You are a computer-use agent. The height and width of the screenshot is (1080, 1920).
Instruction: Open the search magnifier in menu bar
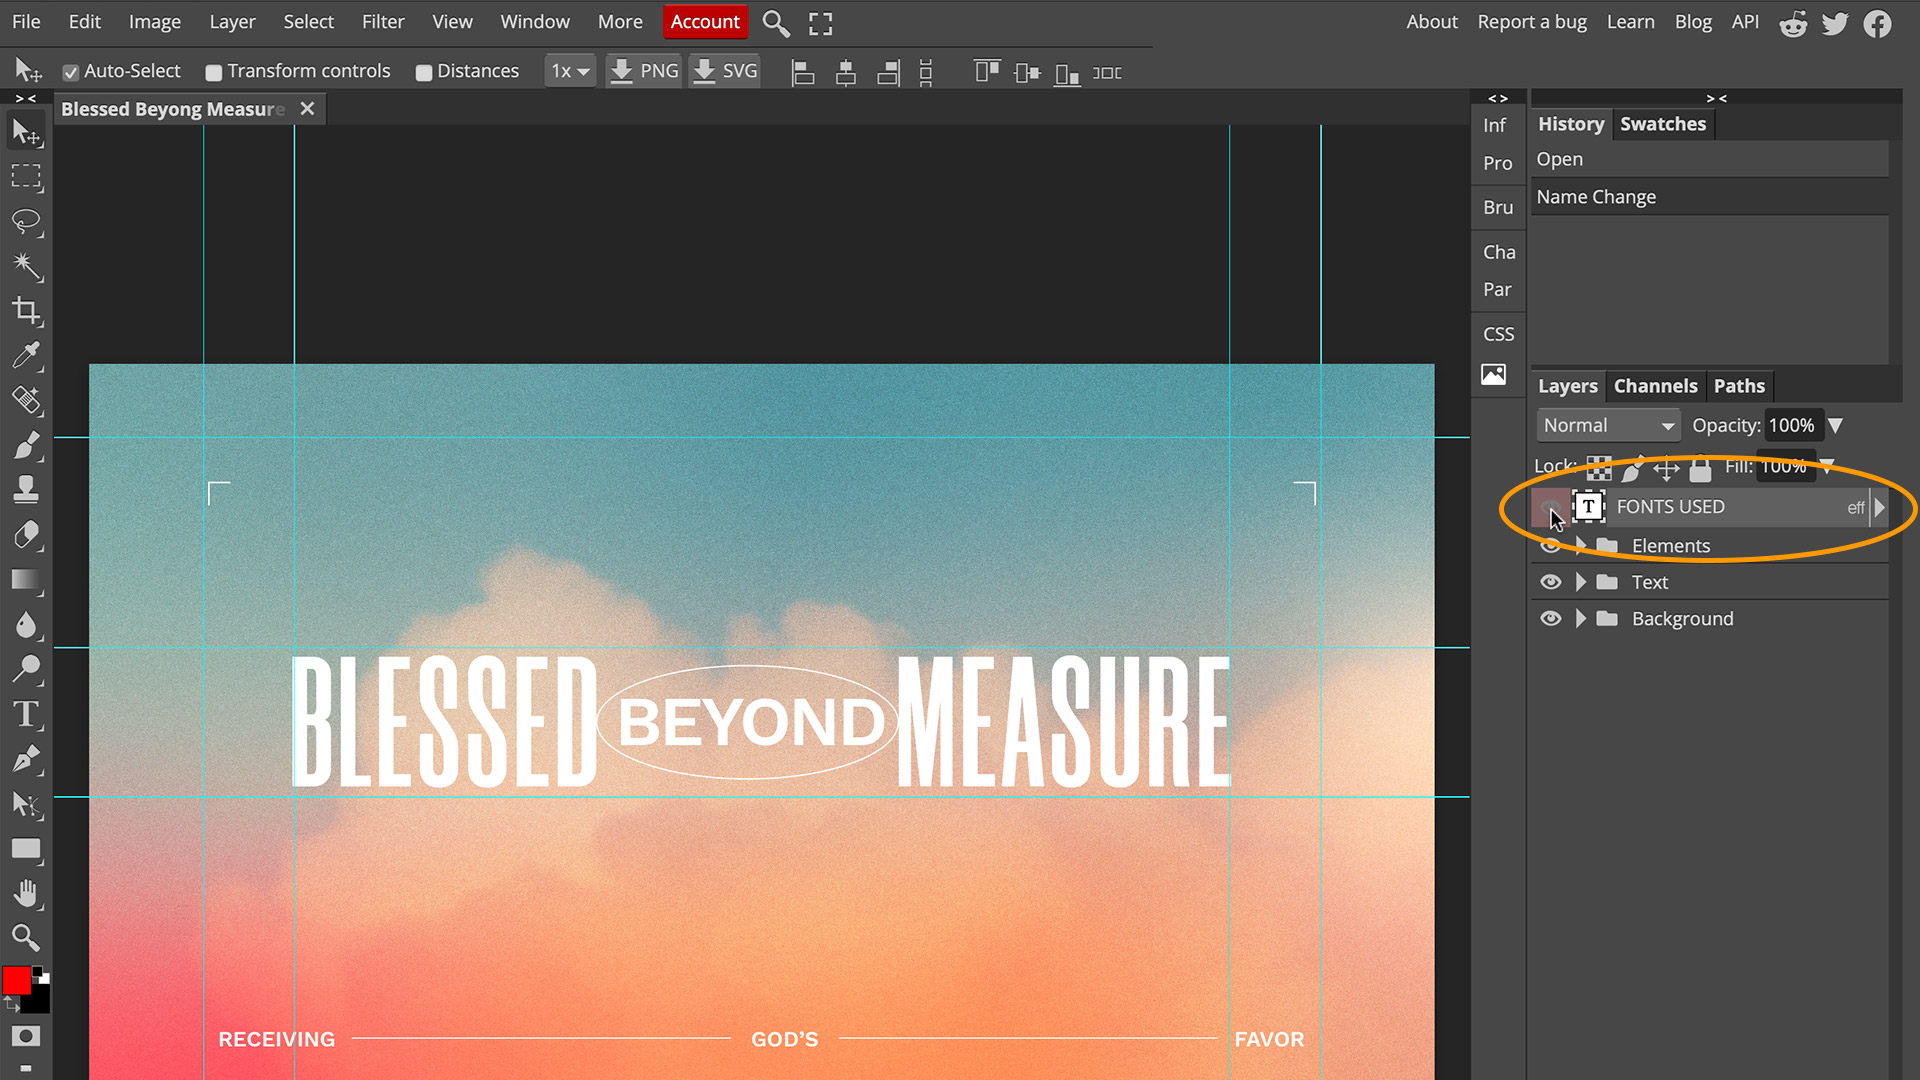point(775,23)
